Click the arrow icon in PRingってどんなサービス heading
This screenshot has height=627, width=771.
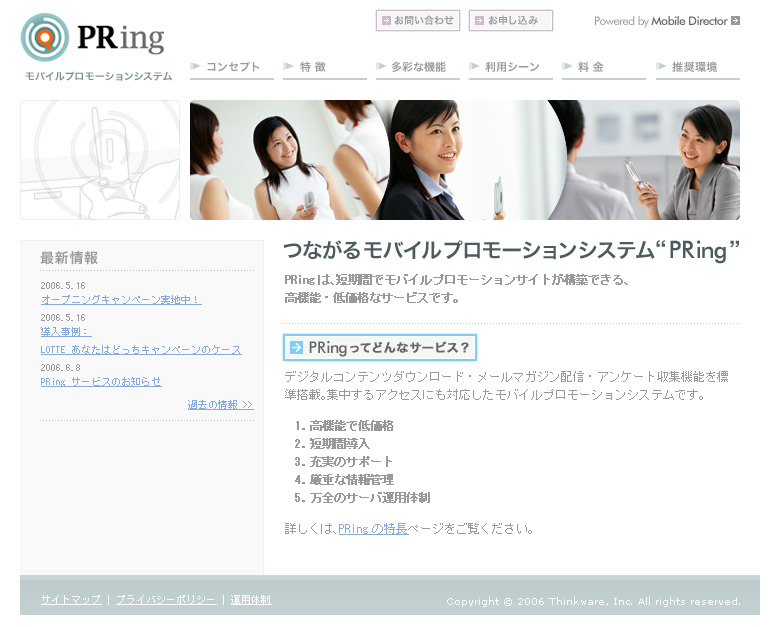point(296,348)
